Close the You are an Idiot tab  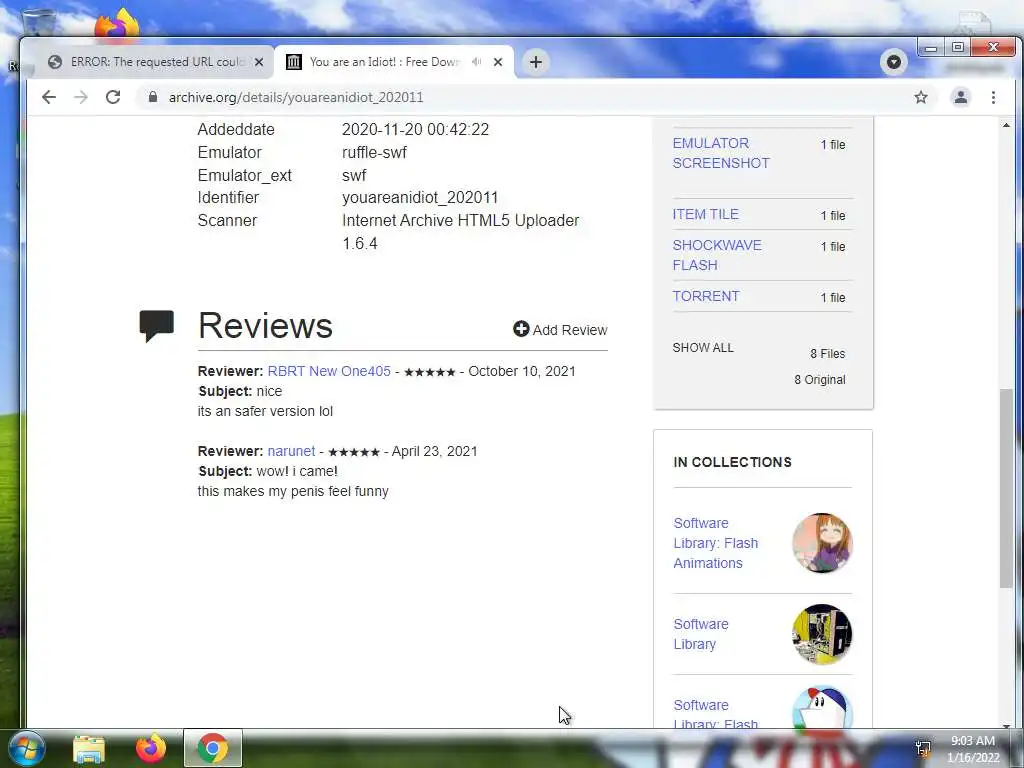click(498, 62)
